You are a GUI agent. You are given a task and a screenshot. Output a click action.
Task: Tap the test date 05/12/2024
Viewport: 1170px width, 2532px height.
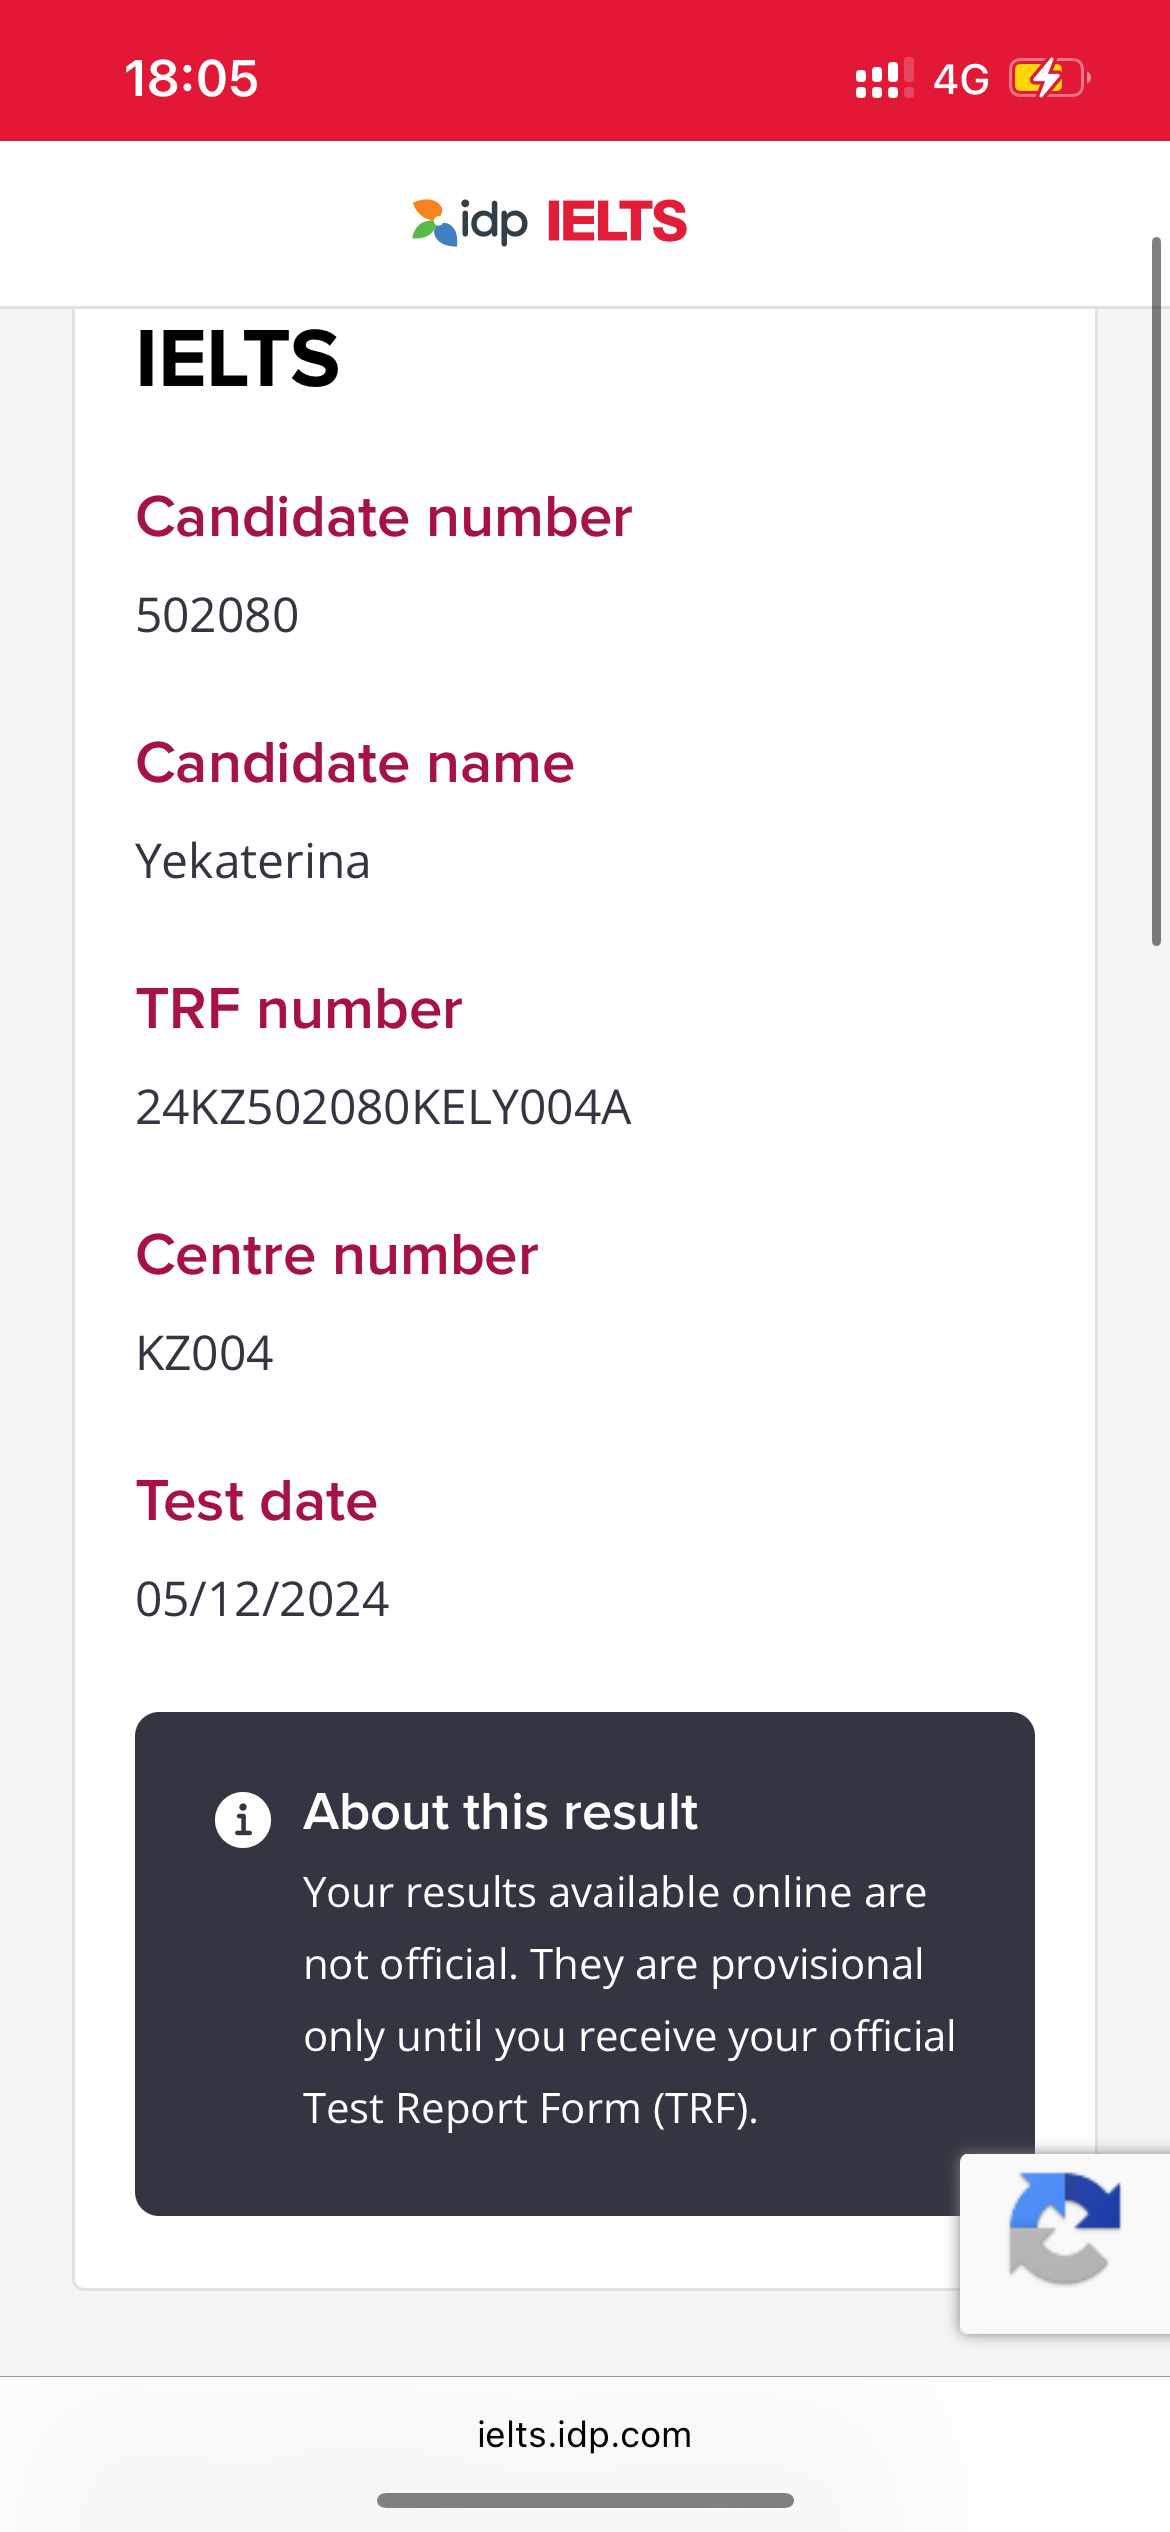click(x=262, y=1599)
